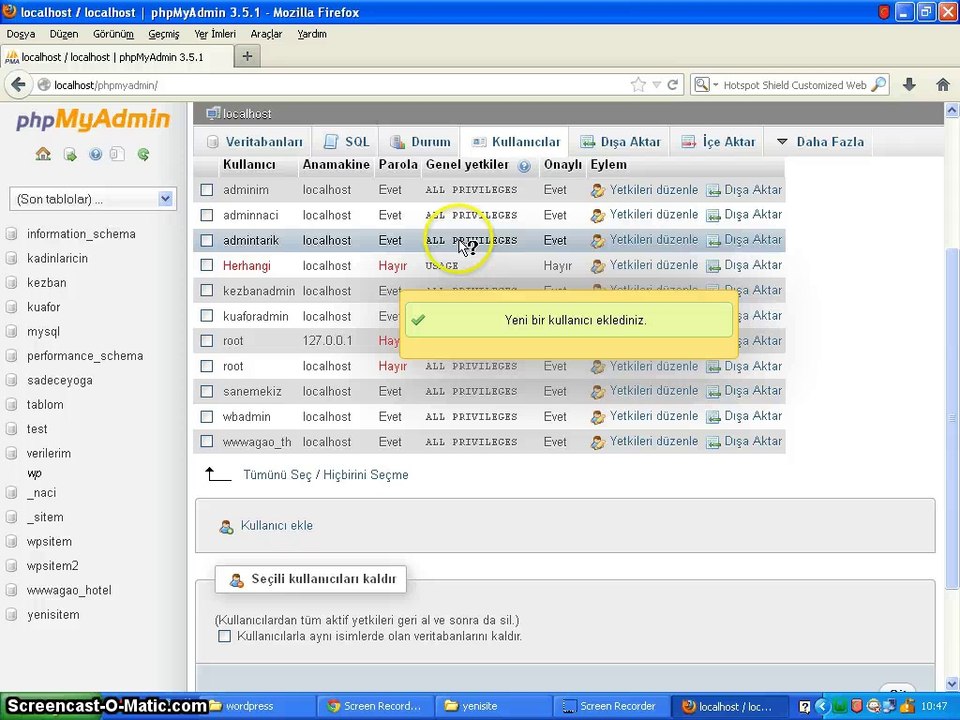Tick the checkbox for user kuaforadmin
This screenshot has height=720, width=960.
point(207,315)
